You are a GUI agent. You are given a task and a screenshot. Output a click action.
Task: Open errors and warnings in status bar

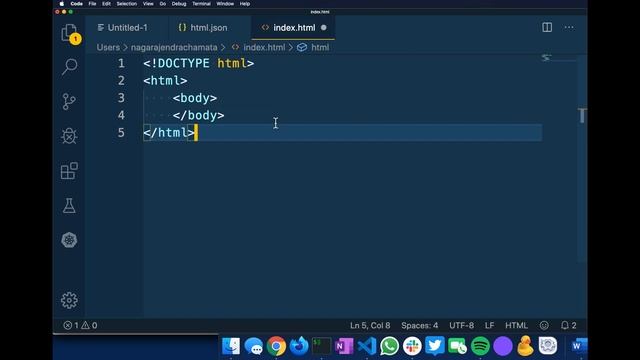[80, 325]
